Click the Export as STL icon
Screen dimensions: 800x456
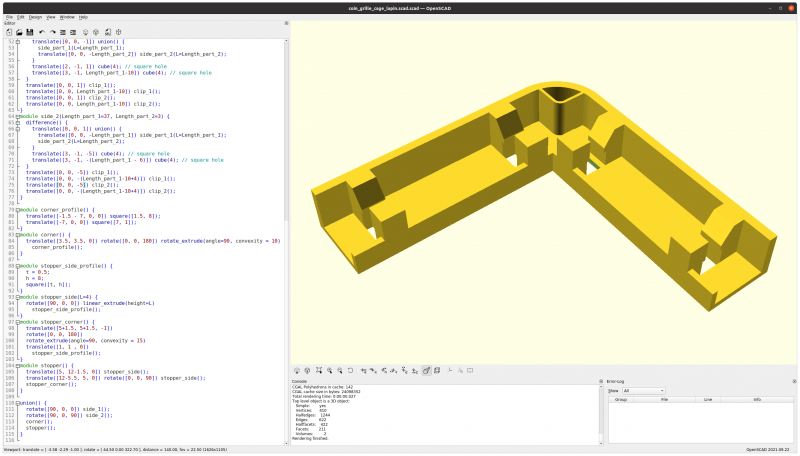click(108, 32)
